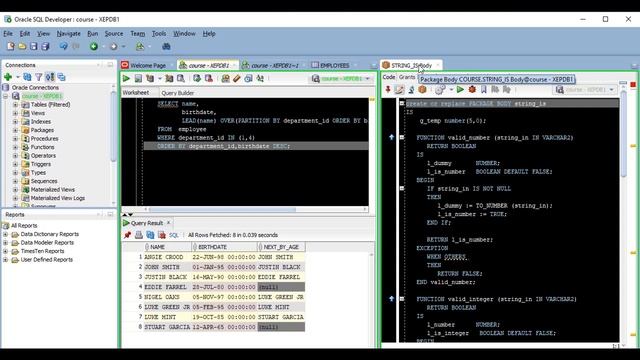Open the Source menu
Image resolution: width=640 pixels, height=360 pixels.
click(x=114, y=33)
